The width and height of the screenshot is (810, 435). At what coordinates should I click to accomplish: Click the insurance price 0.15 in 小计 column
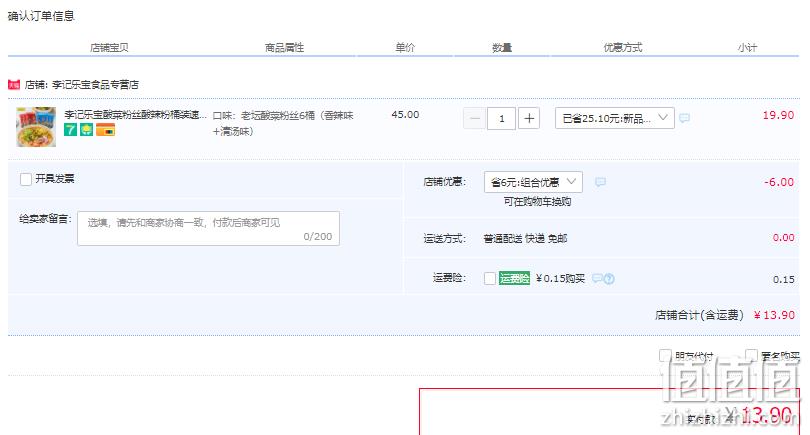784,279
